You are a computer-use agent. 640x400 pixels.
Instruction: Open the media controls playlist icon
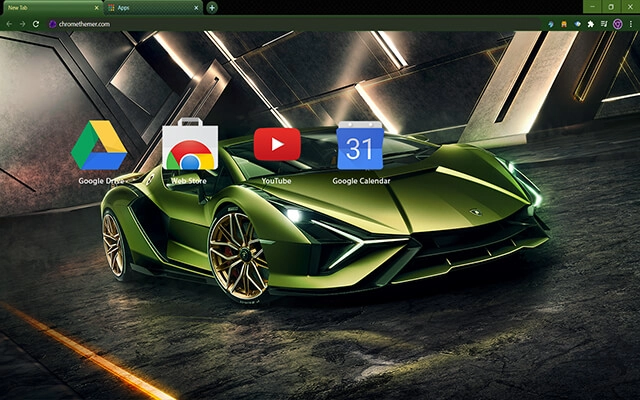(x=604, y=24)
